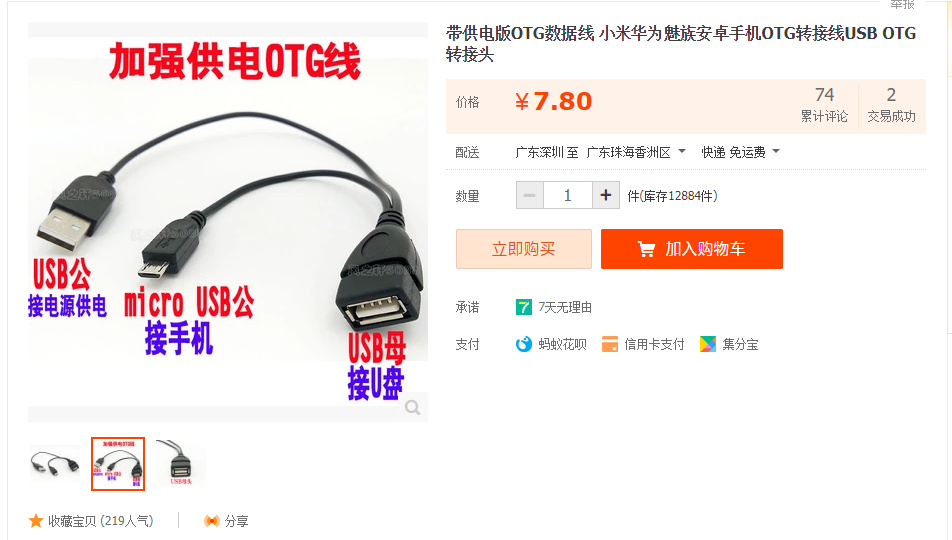Click the magnifier icon on product image
The width and height of the screenshot is (952, 540).
tap(413, 408)
